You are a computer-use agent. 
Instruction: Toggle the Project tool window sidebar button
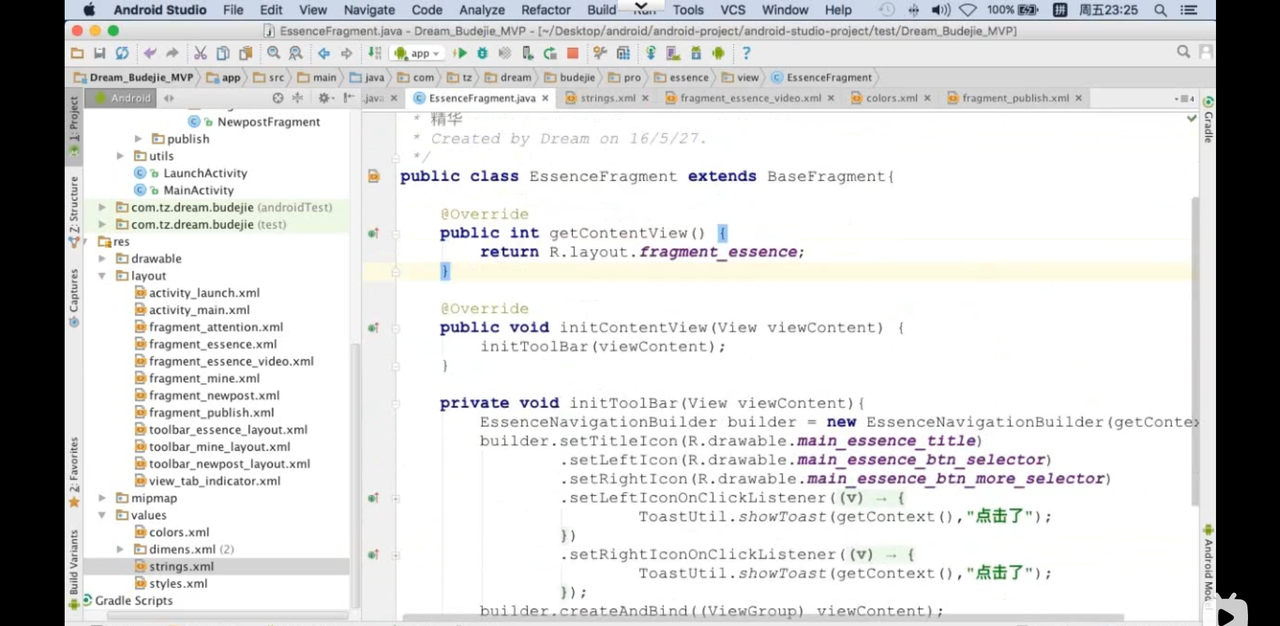[x=73, y=127]
